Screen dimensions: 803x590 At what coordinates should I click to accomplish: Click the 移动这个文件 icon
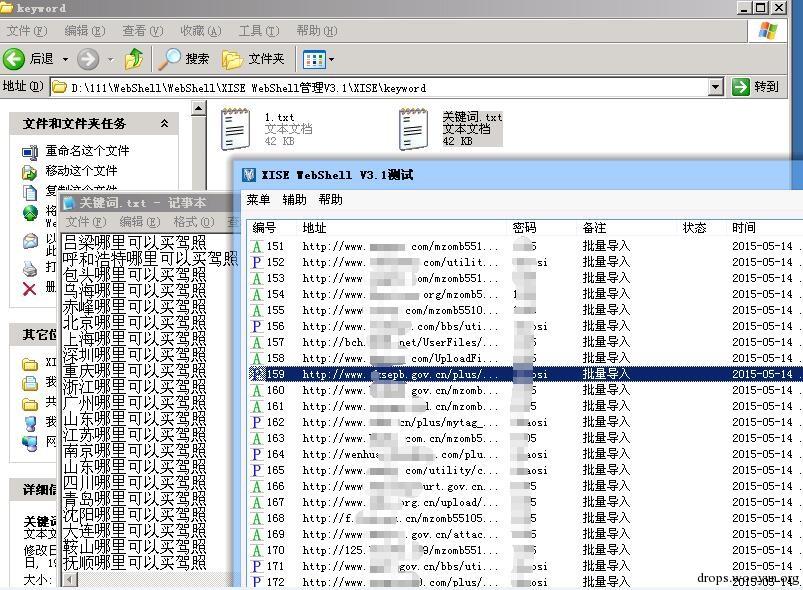(x=30, y=172)
